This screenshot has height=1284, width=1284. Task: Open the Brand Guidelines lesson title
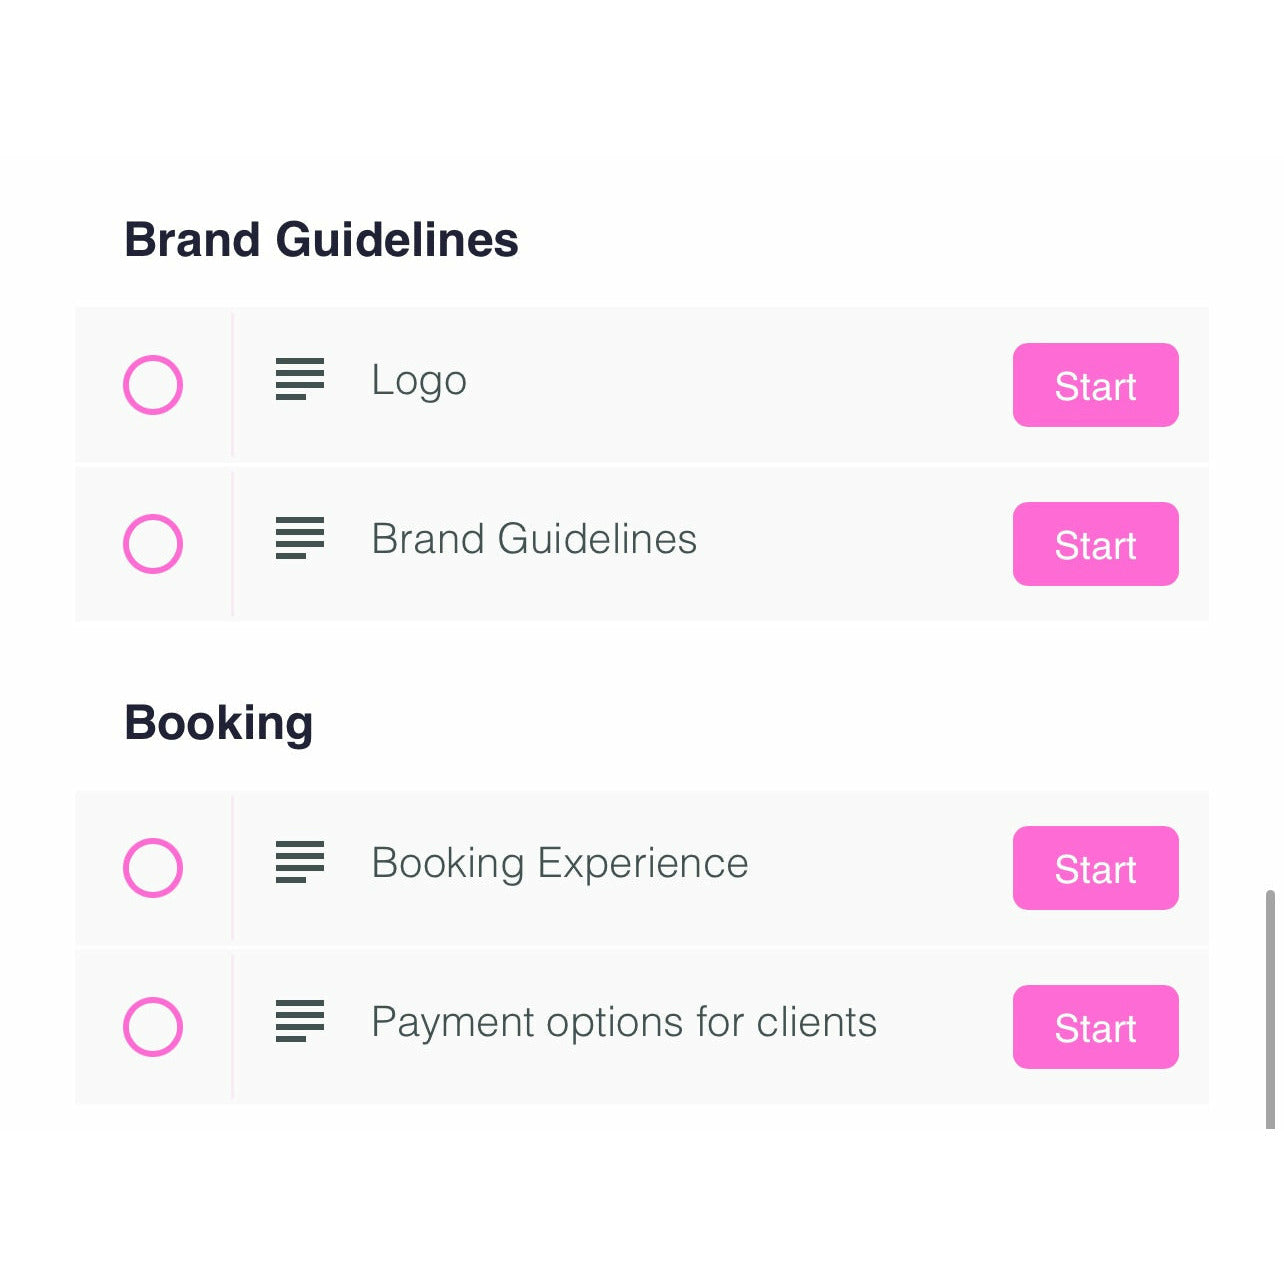point(534,539)
